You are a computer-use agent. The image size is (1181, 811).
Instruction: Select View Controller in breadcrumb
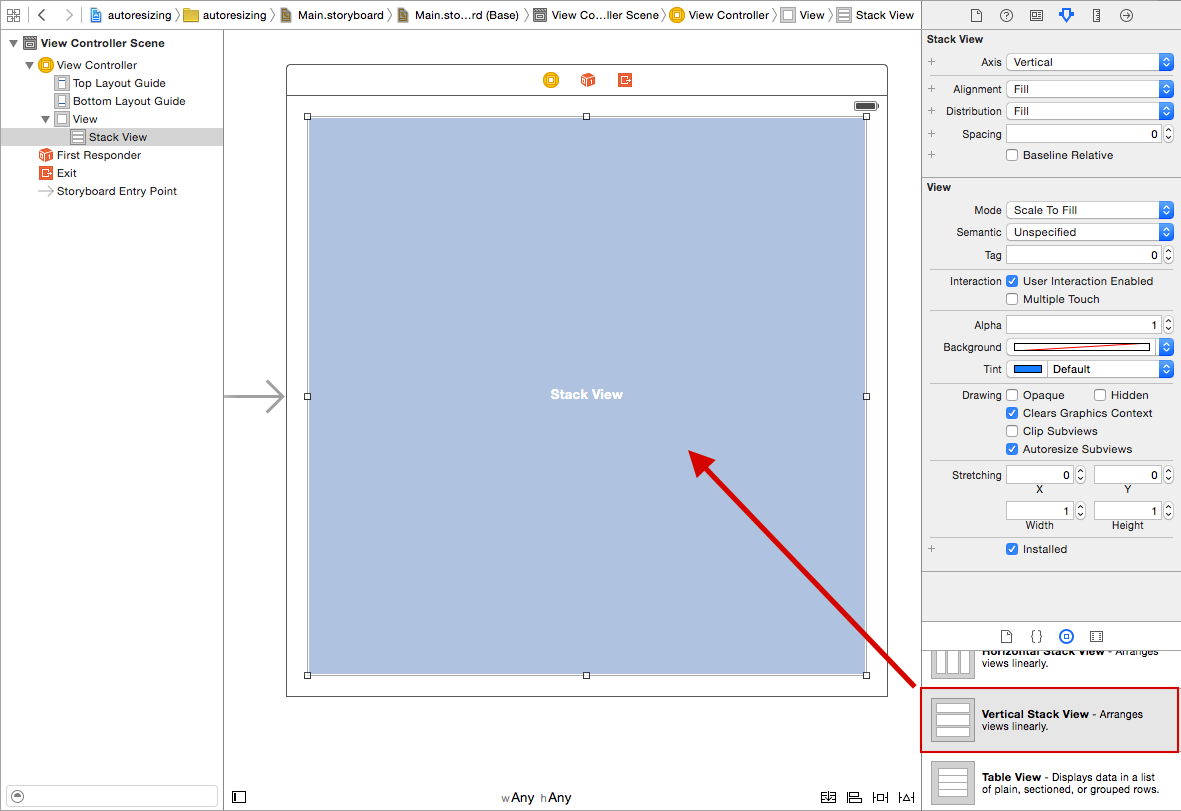[x=719, y=15]
